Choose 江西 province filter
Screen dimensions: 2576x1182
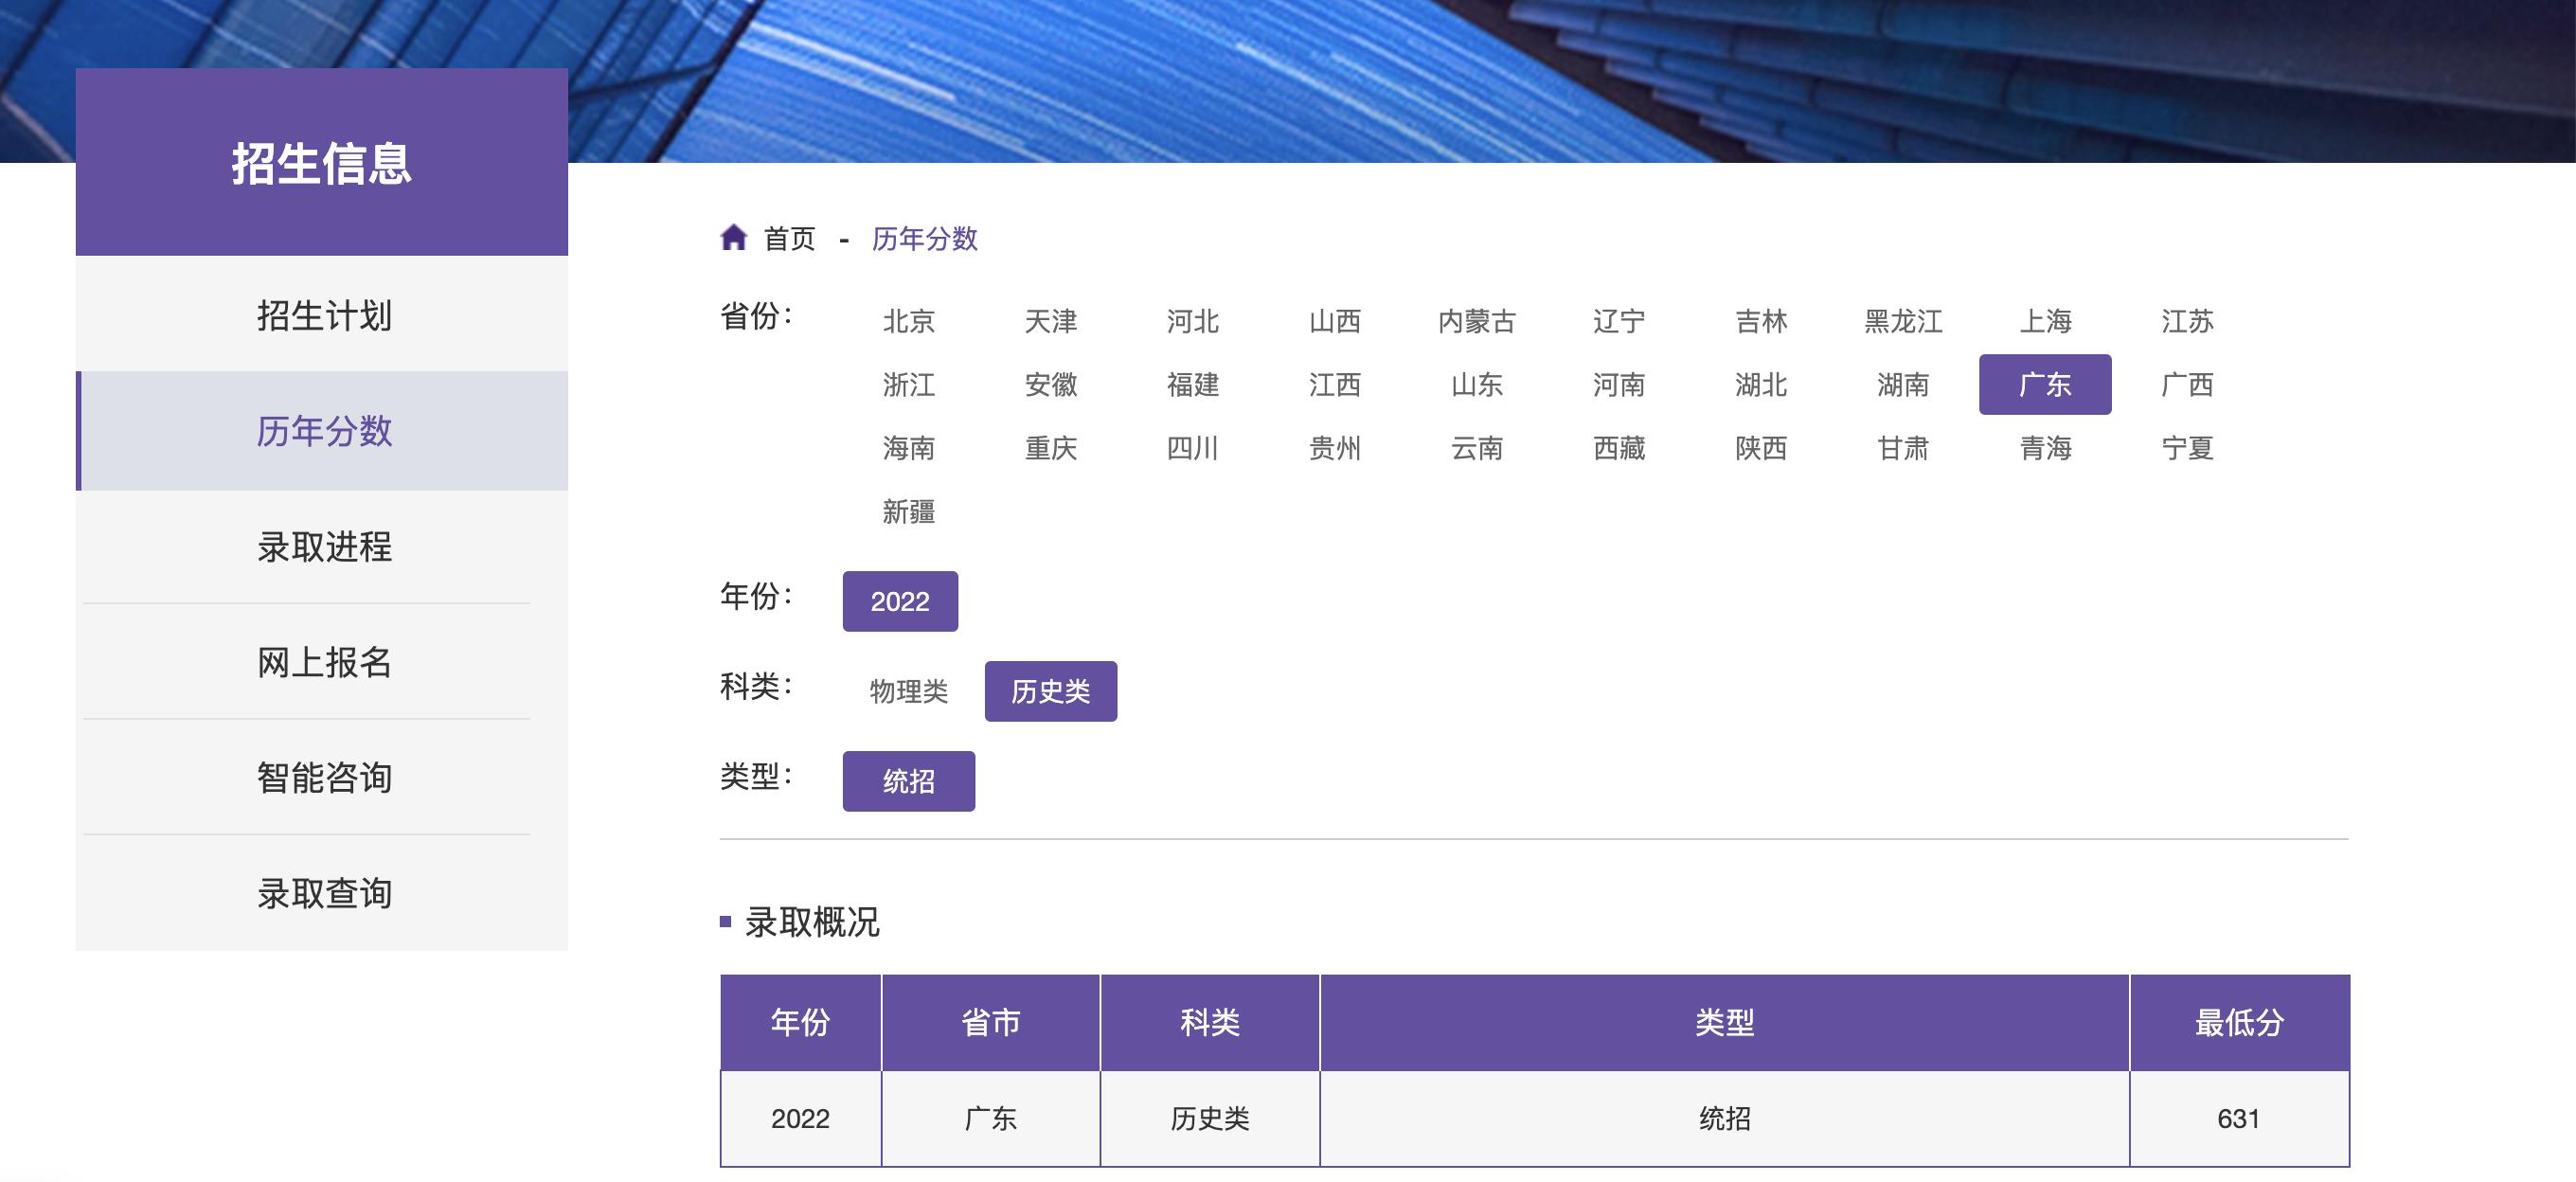tap(1334, 384)
